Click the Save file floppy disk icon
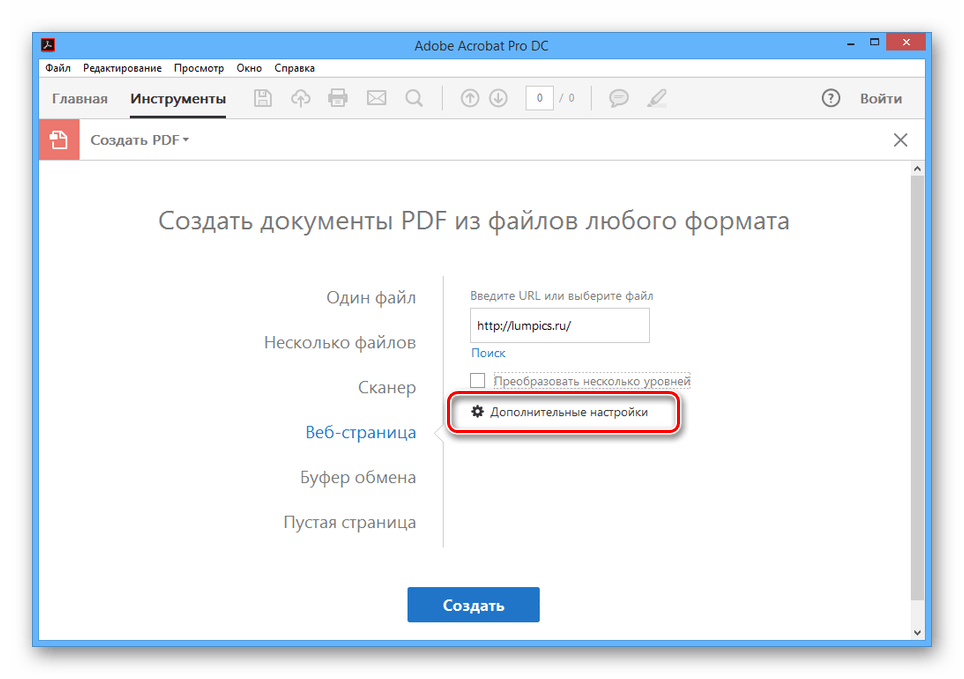The height and width of the screenshot is (679, 964). point(263,98)
